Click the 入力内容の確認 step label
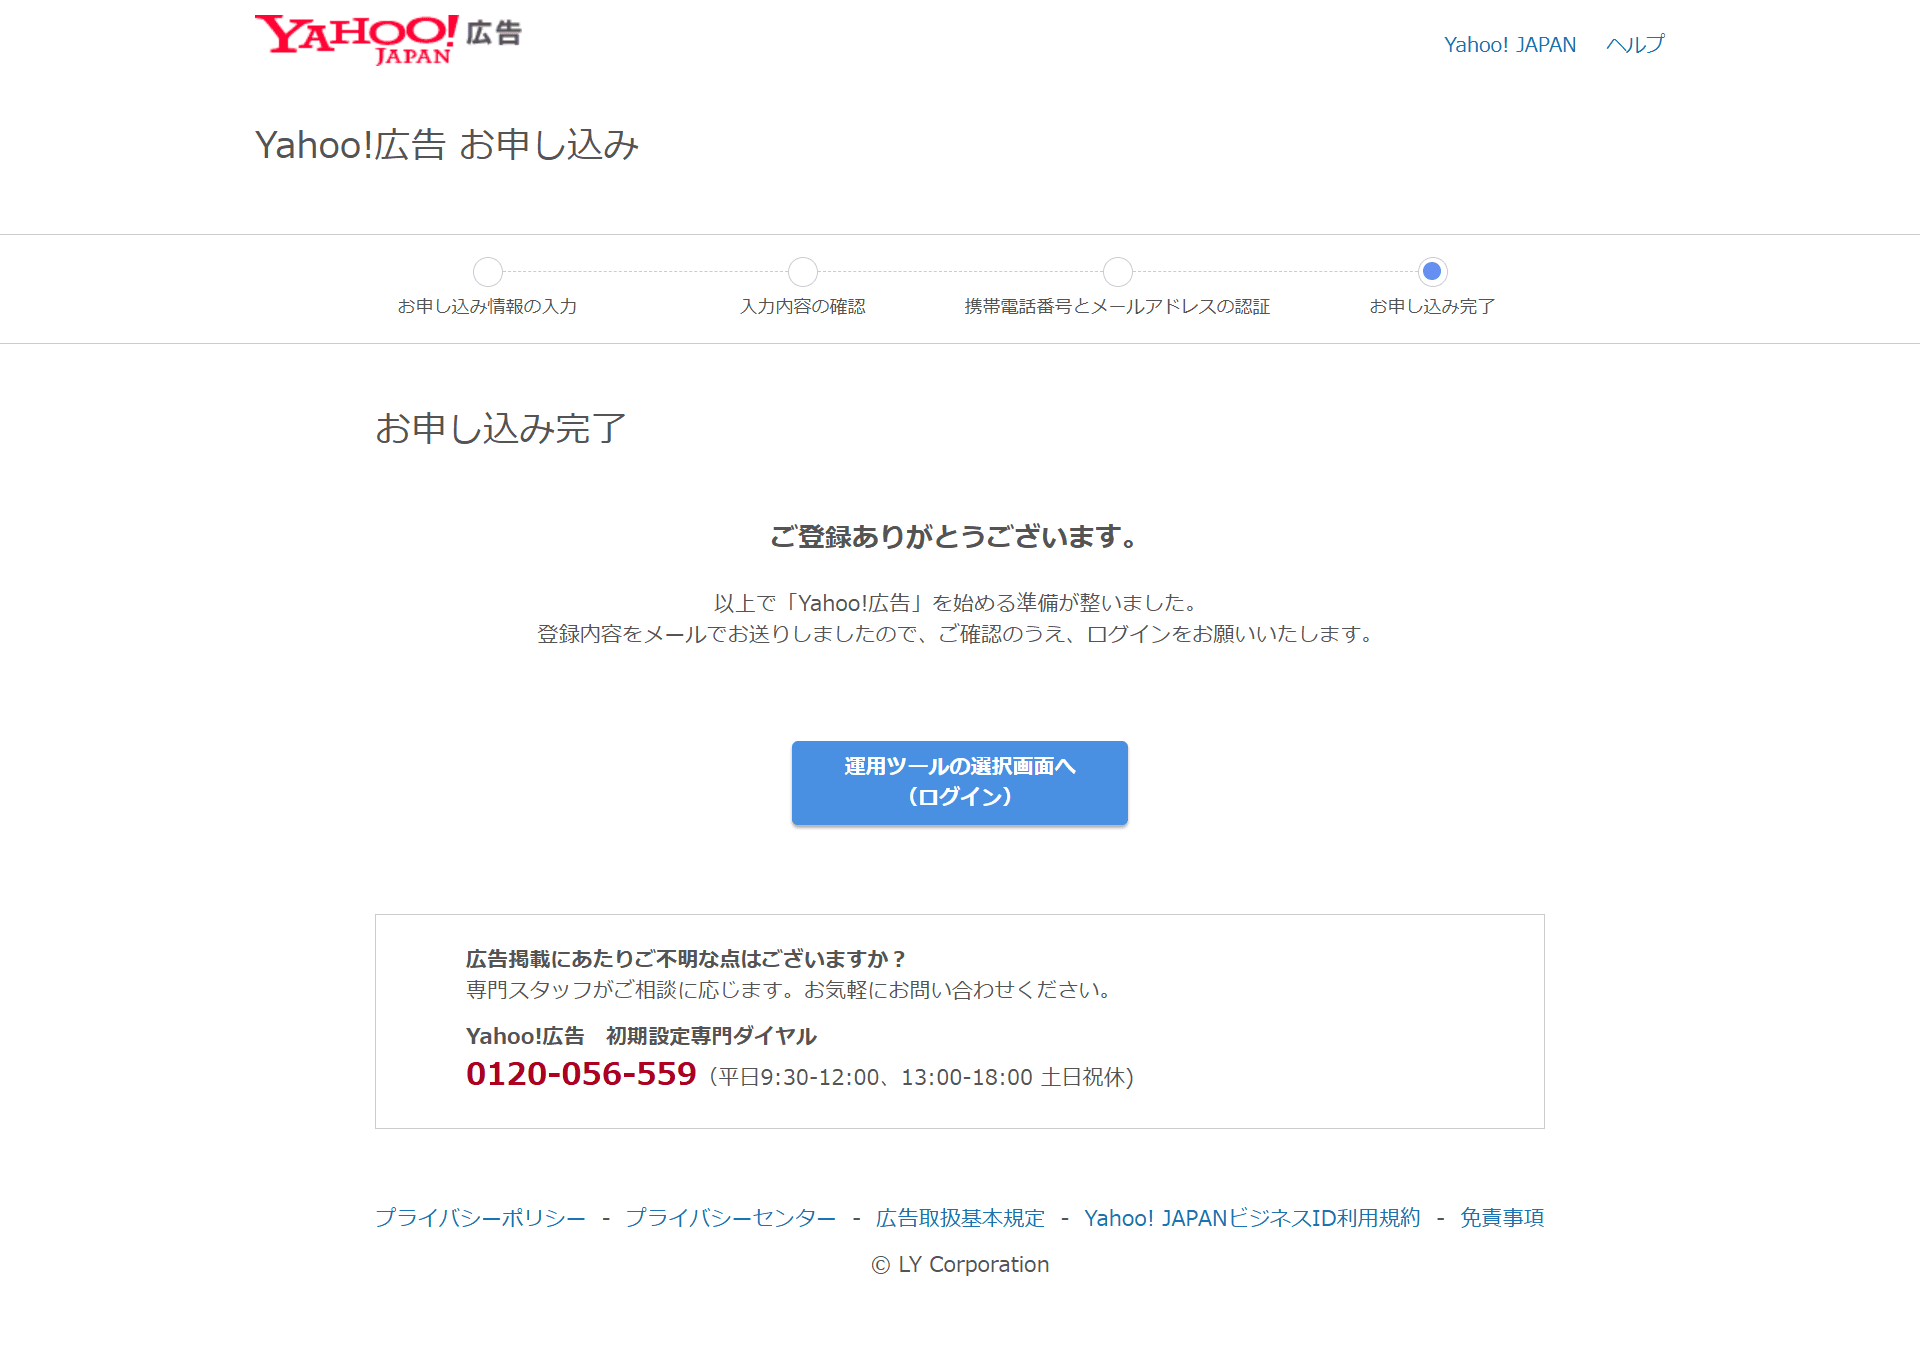 pos(802,306)
